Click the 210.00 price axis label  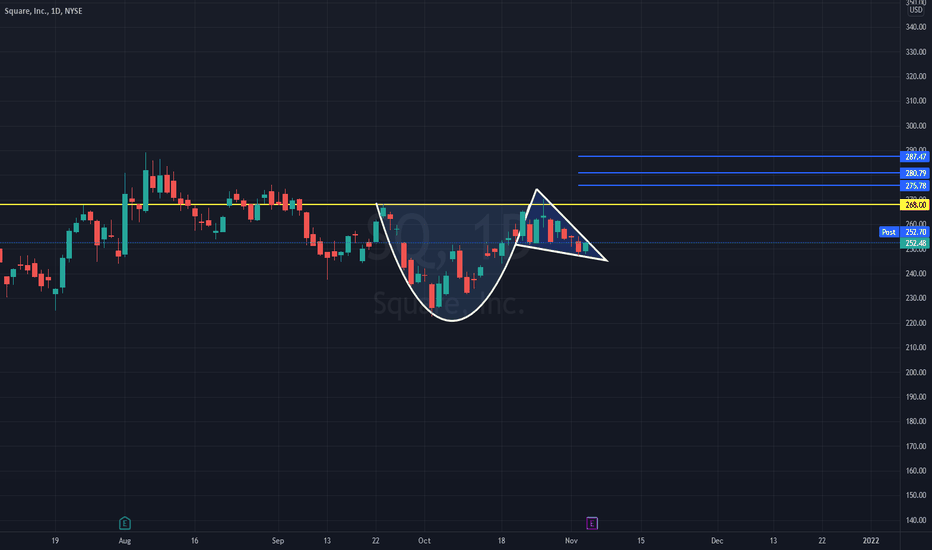[x=916, y=347]
